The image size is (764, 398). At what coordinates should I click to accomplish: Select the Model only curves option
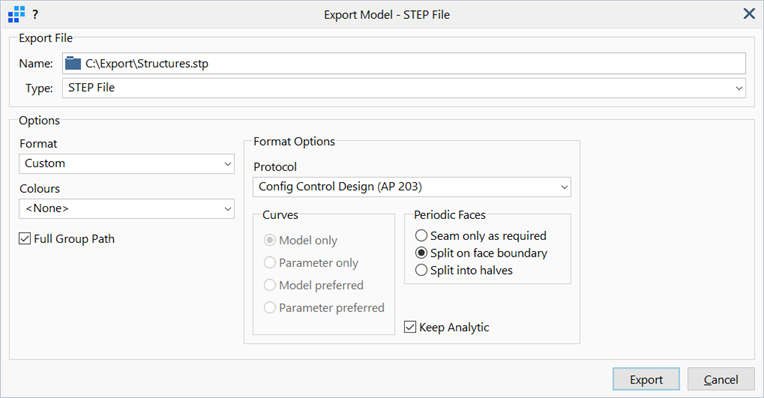(x=269, y=240)
